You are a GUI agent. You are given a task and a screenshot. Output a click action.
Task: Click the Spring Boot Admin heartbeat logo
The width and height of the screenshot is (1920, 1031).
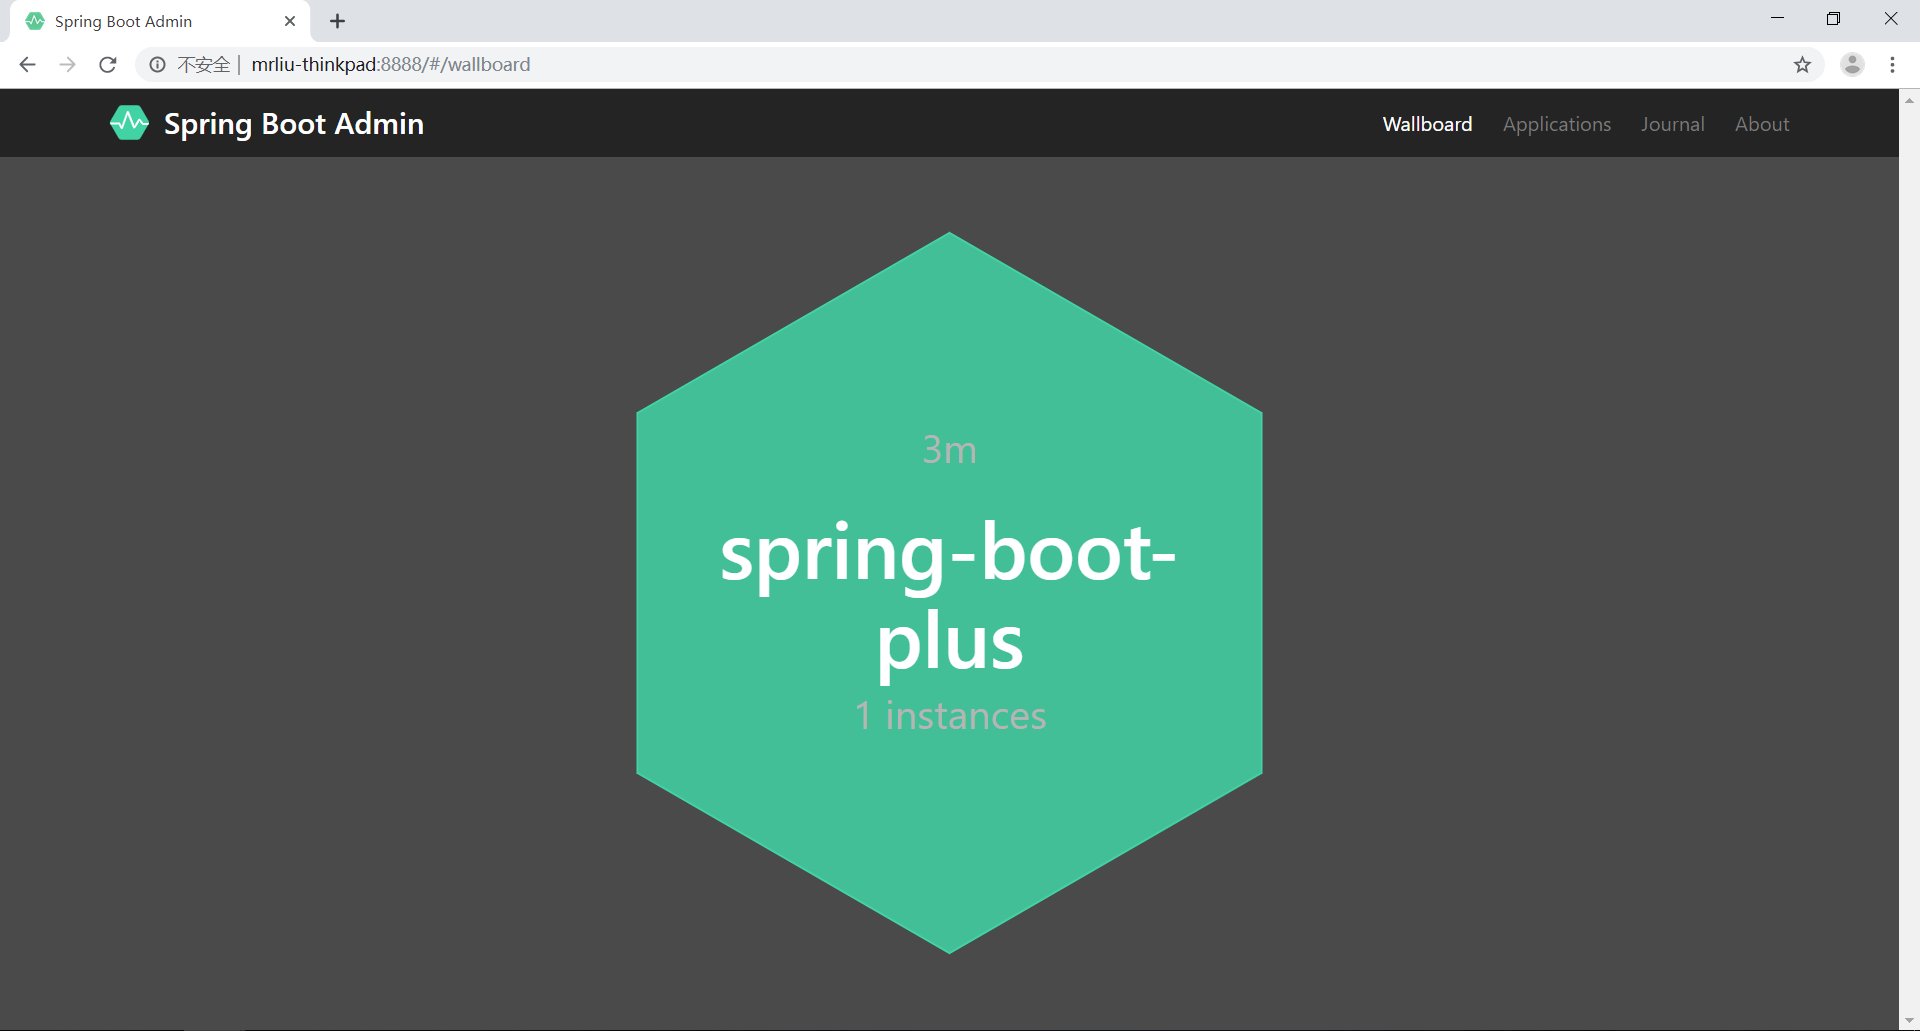click(129, 123)
